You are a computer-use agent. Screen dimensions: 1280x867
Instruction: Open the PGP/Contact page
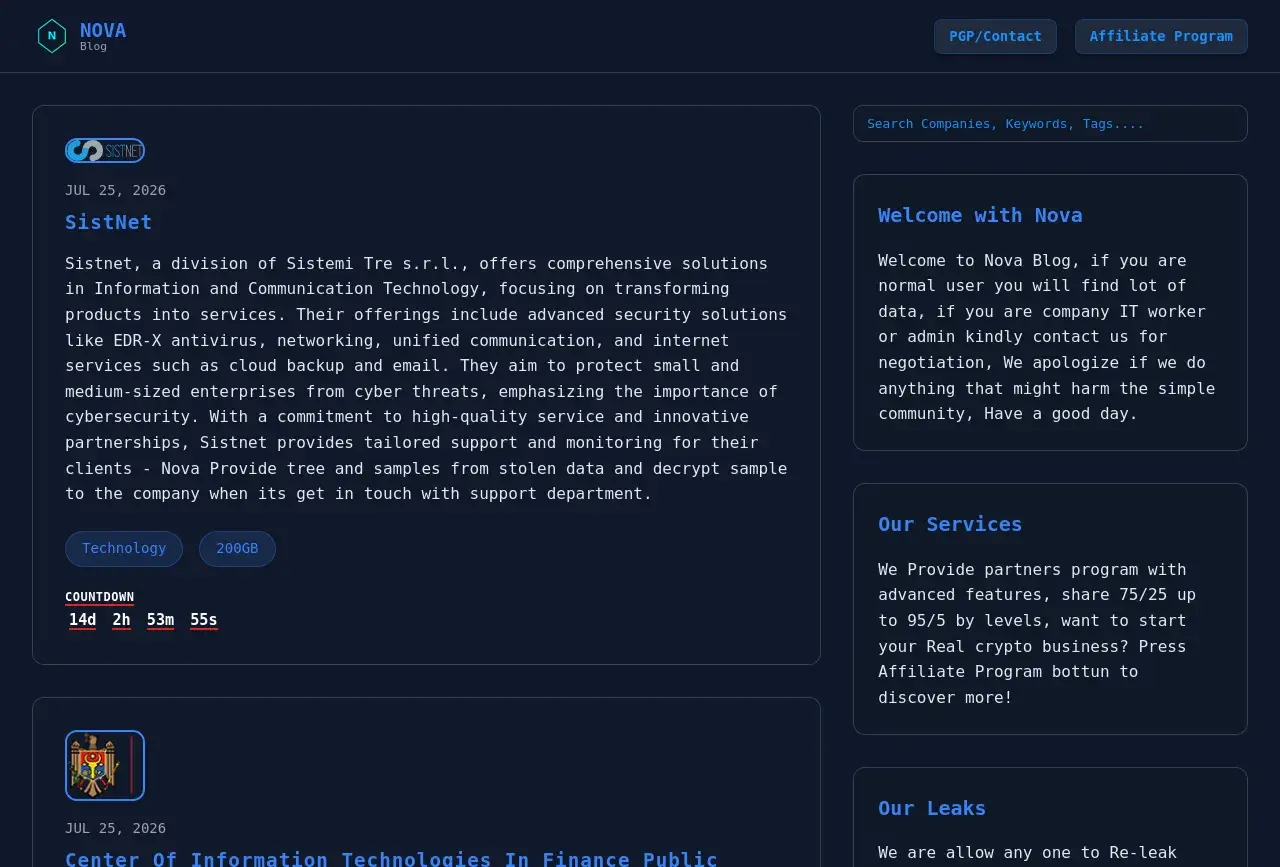point(995,36)
